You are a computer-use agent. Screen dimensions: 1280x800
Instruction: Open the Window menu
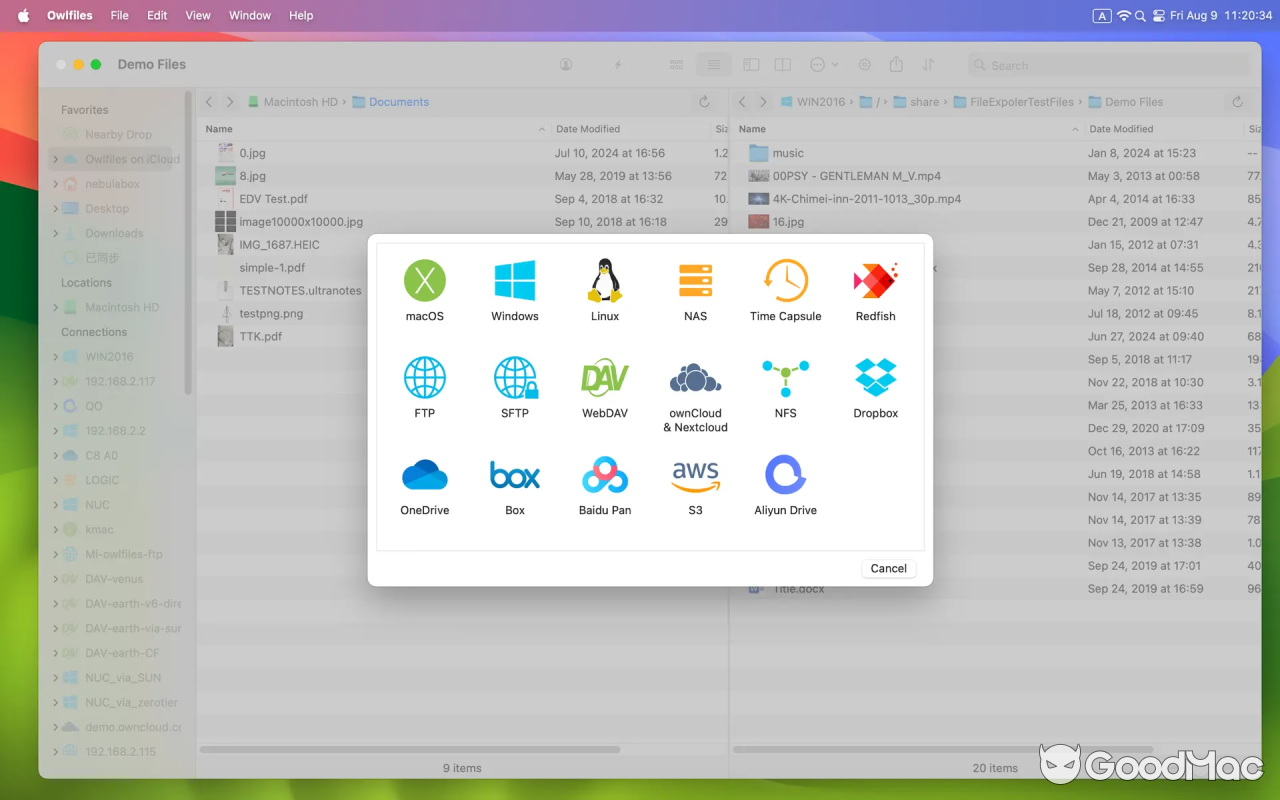tap(249, 15)
